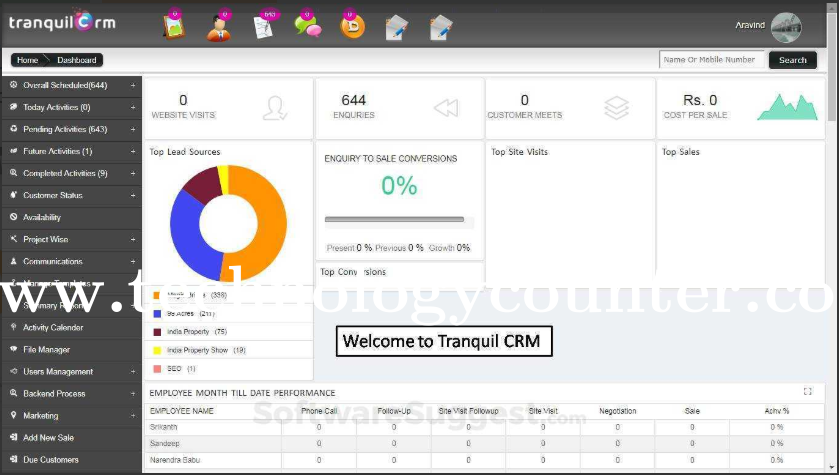Image resolution: width=839 pixels, height=475 pixels.
Task: Open the picture frame icon in top toolbar
Action: point(174,26)
